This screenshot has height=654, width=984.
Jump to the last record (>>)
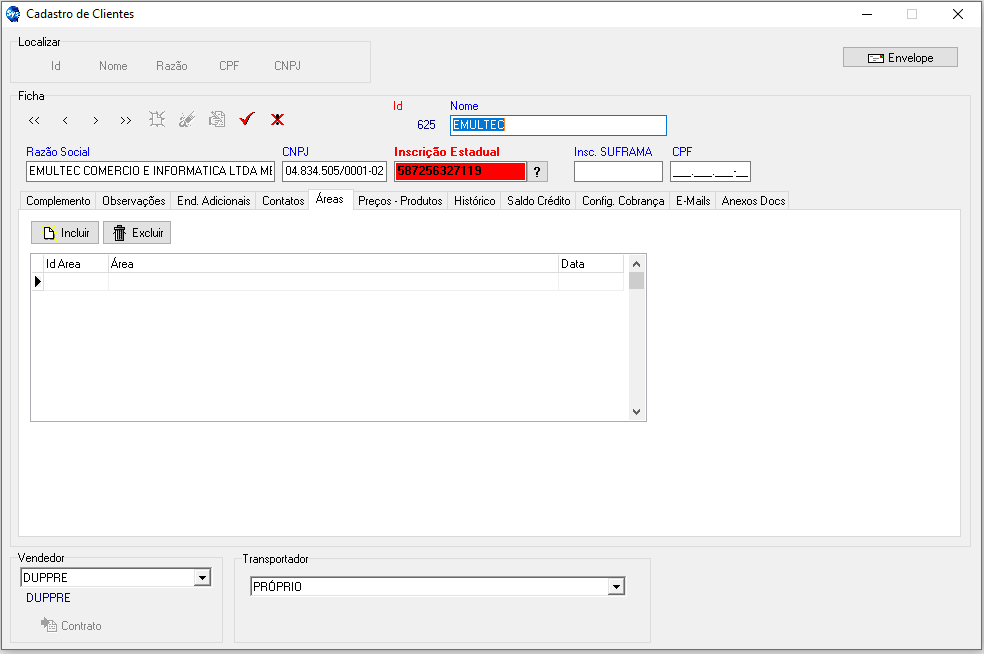125,120
